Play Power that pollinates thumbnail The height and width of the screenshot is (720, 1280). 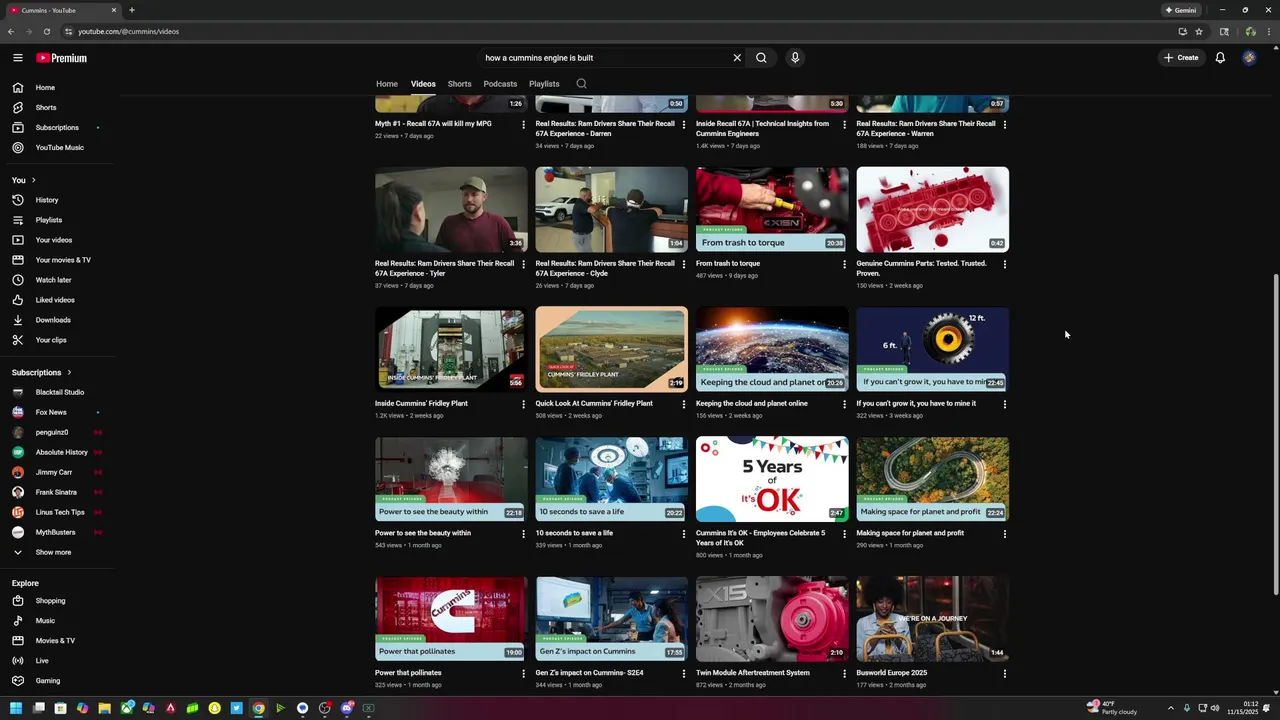click(451, 619)
